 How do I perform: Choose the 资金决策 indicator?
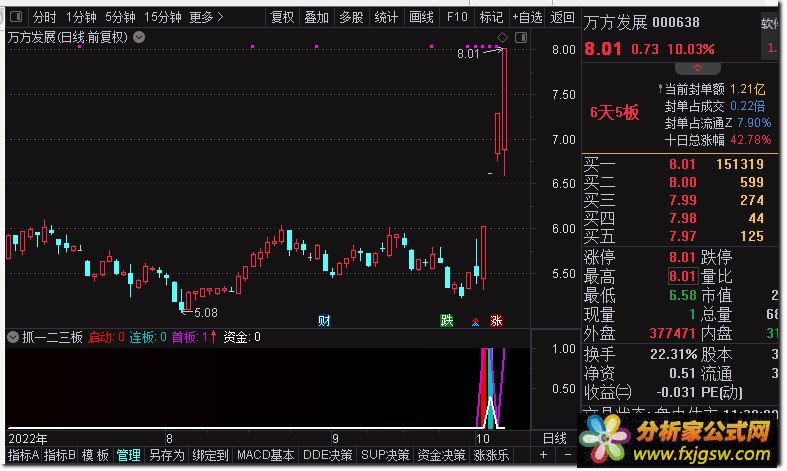coord(441,455)
